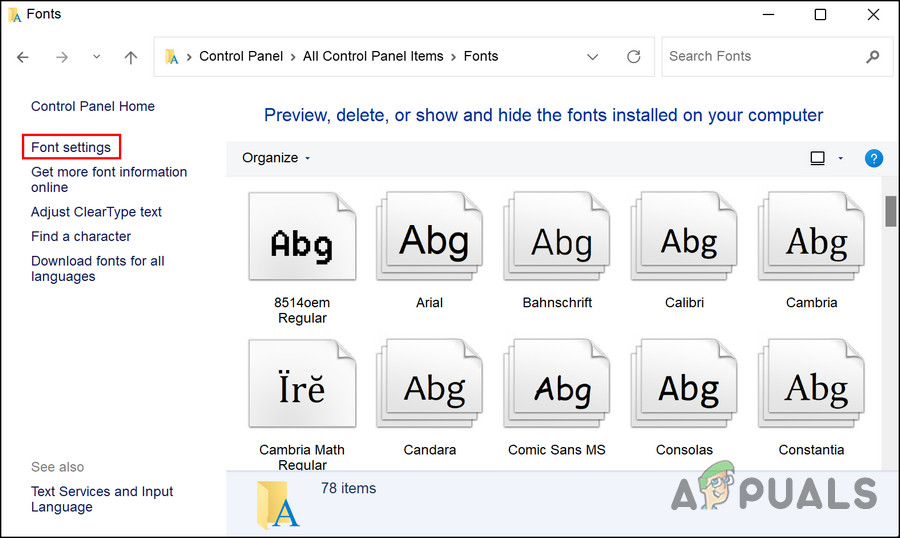Click the chevron after All Control Panel Items
Image resolution: width=900 pixels, height=538 pixels.
pos(453,57)
